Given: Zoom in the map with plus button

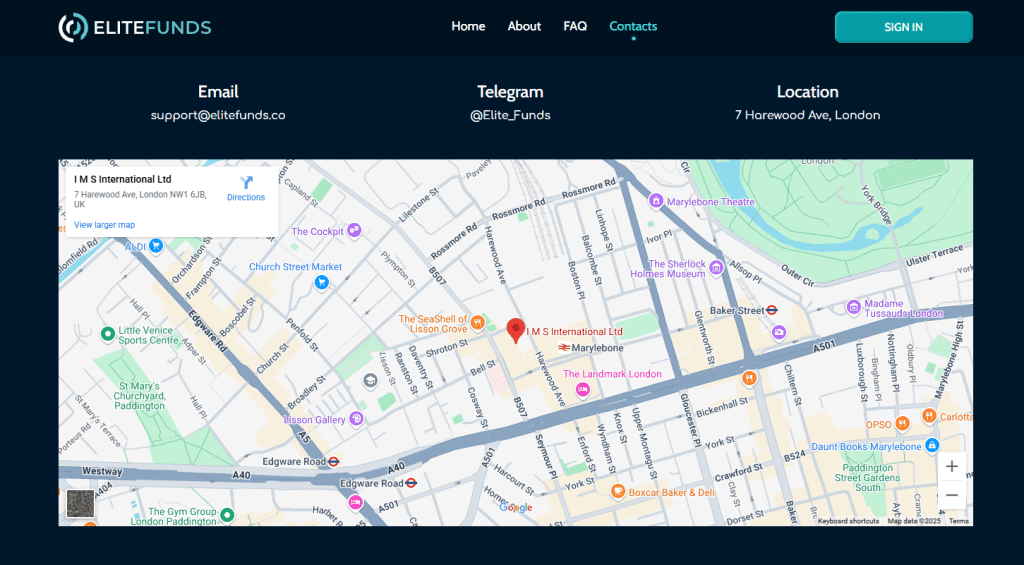Looking at the screenshot, I should [951, 466].
